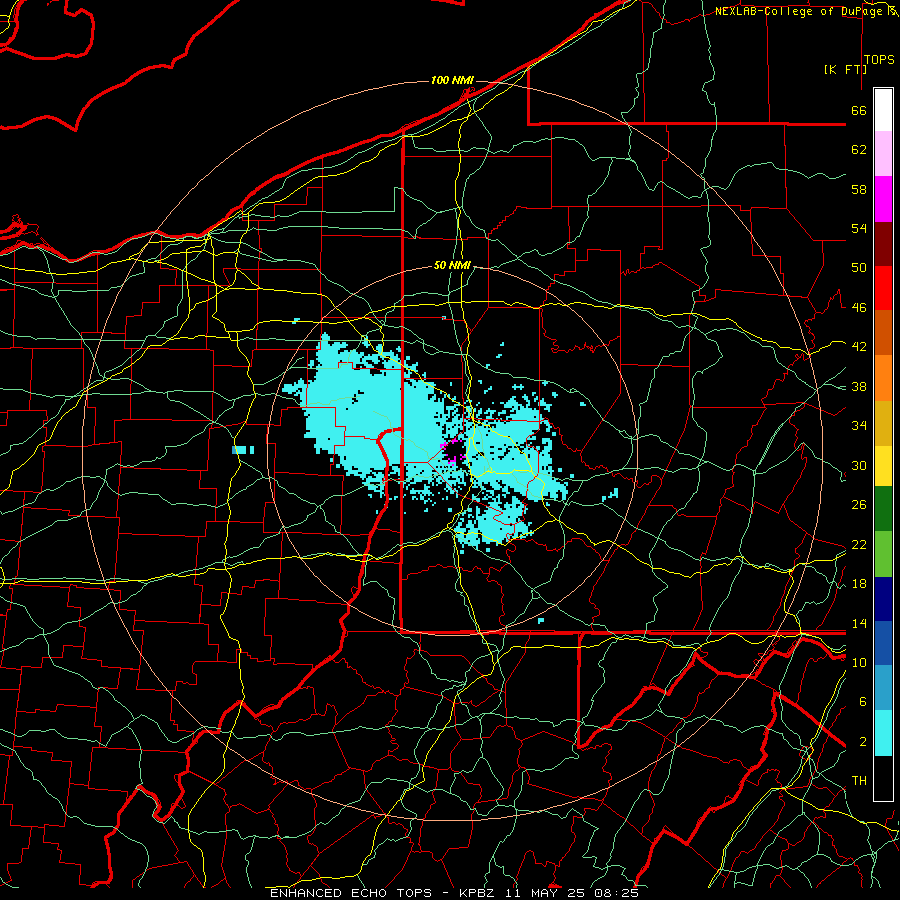Click the yellow 34 kft legend swatch
The image size is (900, 900).
pyautogui.click(x=883, y=466)
